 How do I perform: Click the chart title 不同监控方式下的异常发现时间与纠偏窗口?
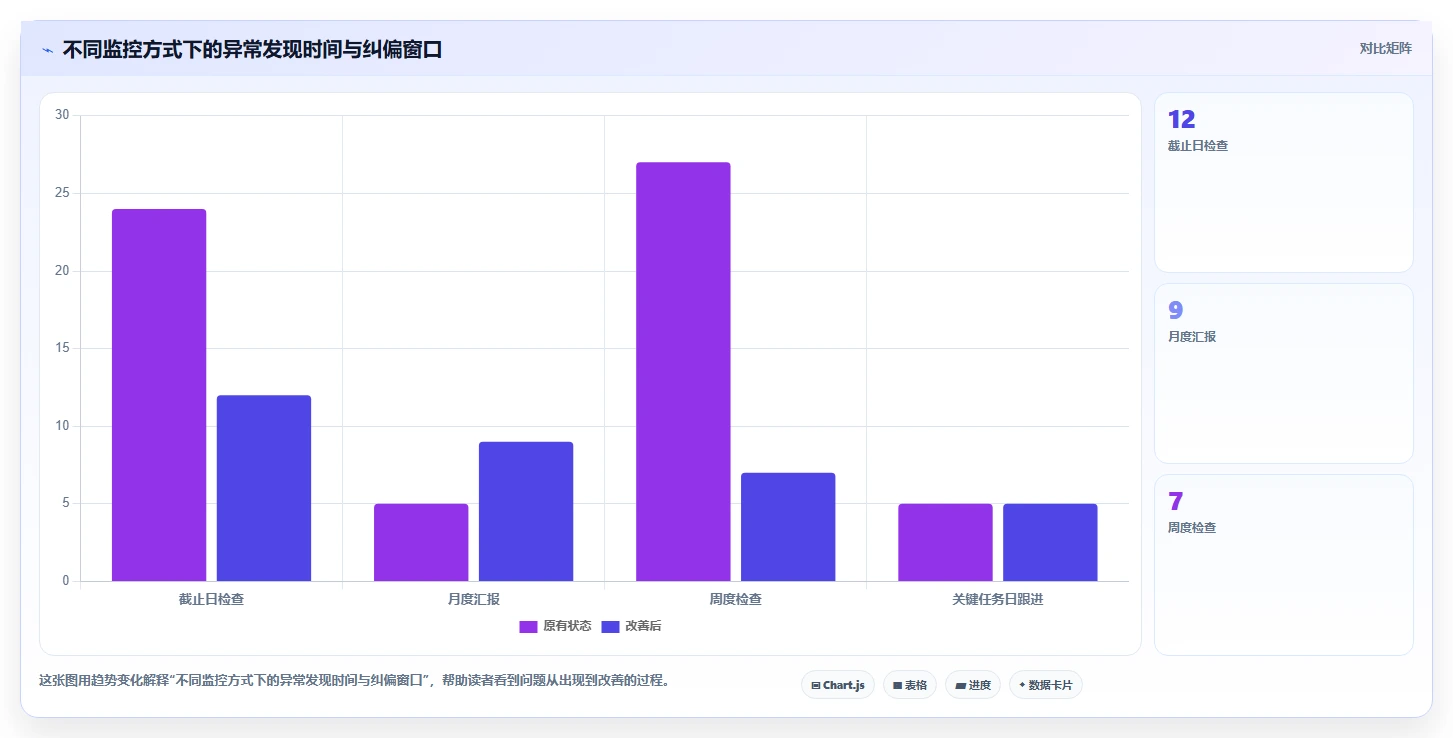pyautogui.click(x=252, y=50)
